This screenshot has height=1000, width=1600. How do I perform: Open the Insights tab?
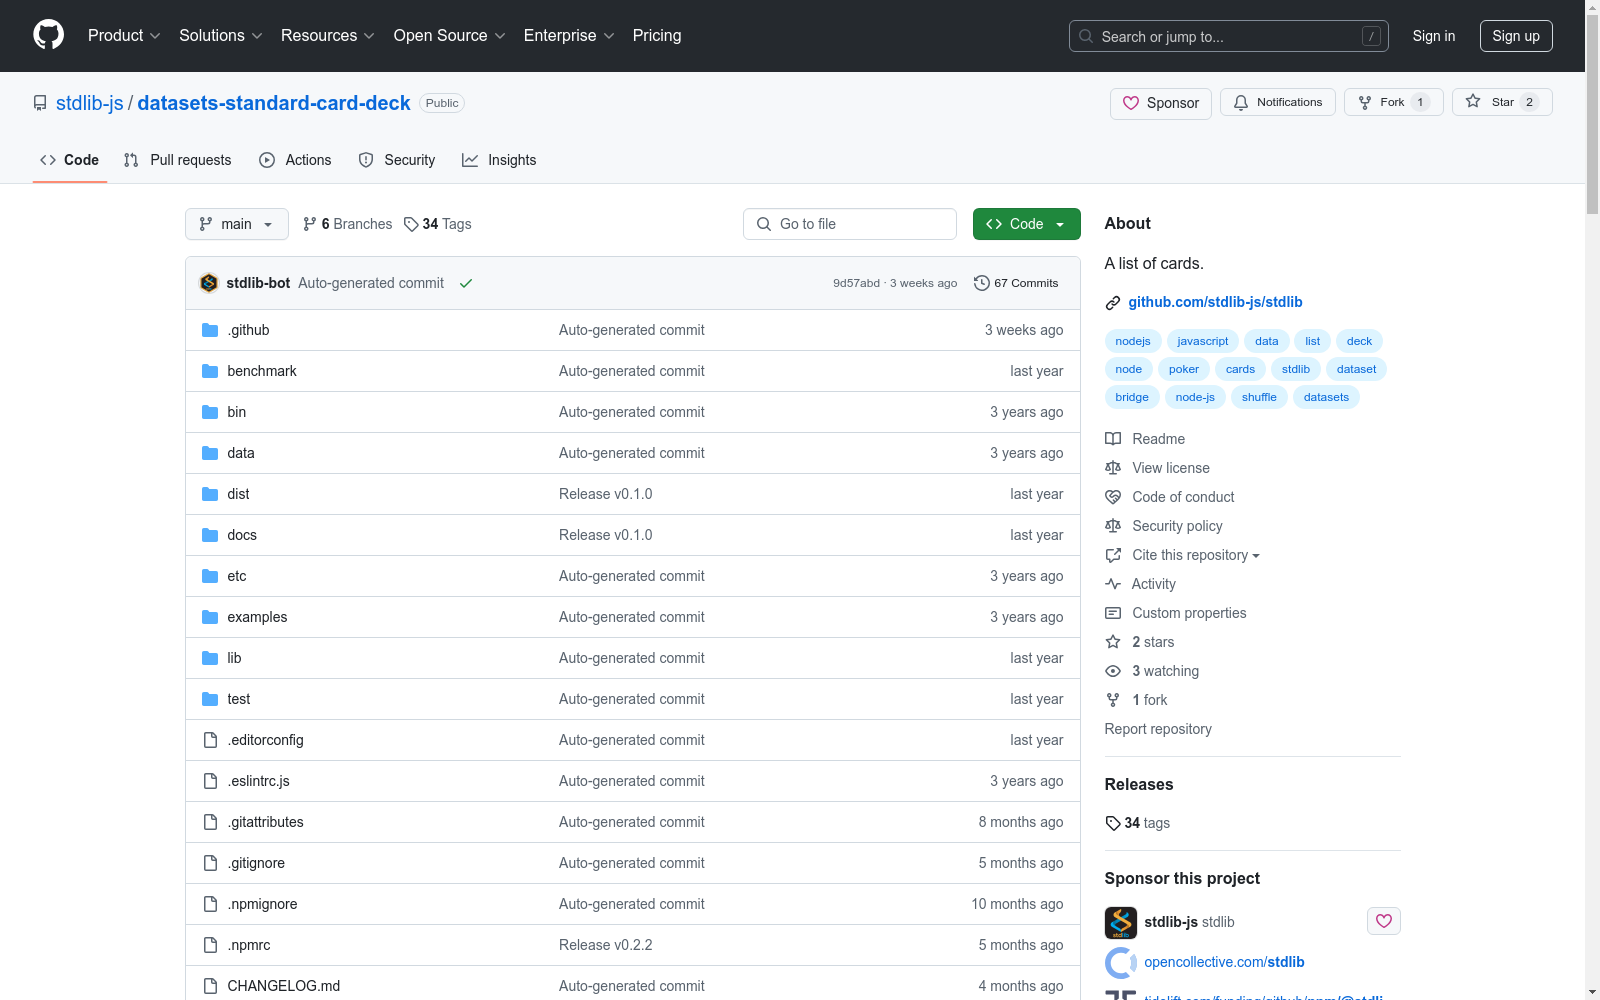(x=499, y=160)
